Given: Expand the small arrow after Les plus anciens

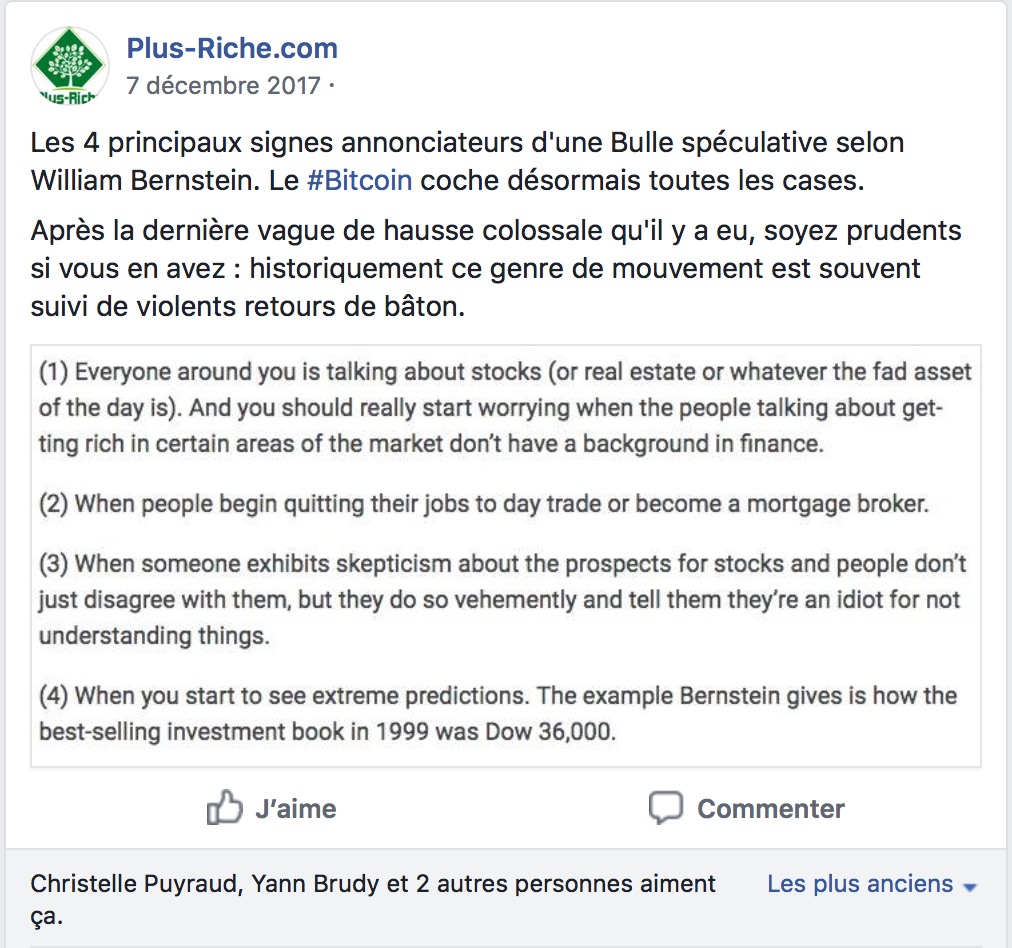Looking at the screenshot, I should pyautogui.click(x=968, y=887).
